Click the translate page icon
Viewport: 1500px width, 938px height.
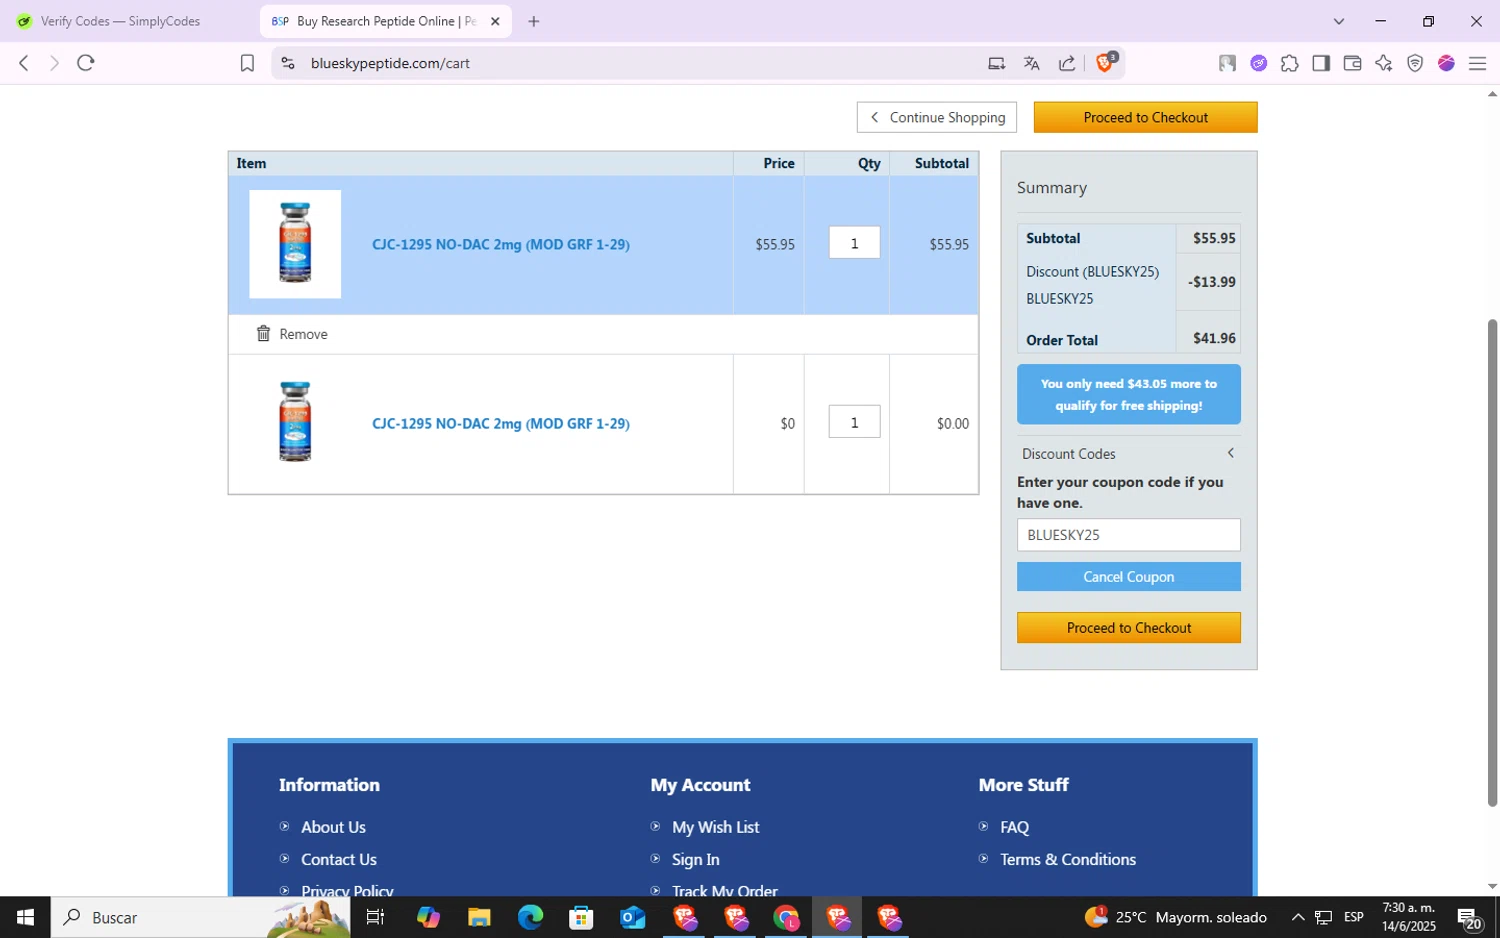1032,63
